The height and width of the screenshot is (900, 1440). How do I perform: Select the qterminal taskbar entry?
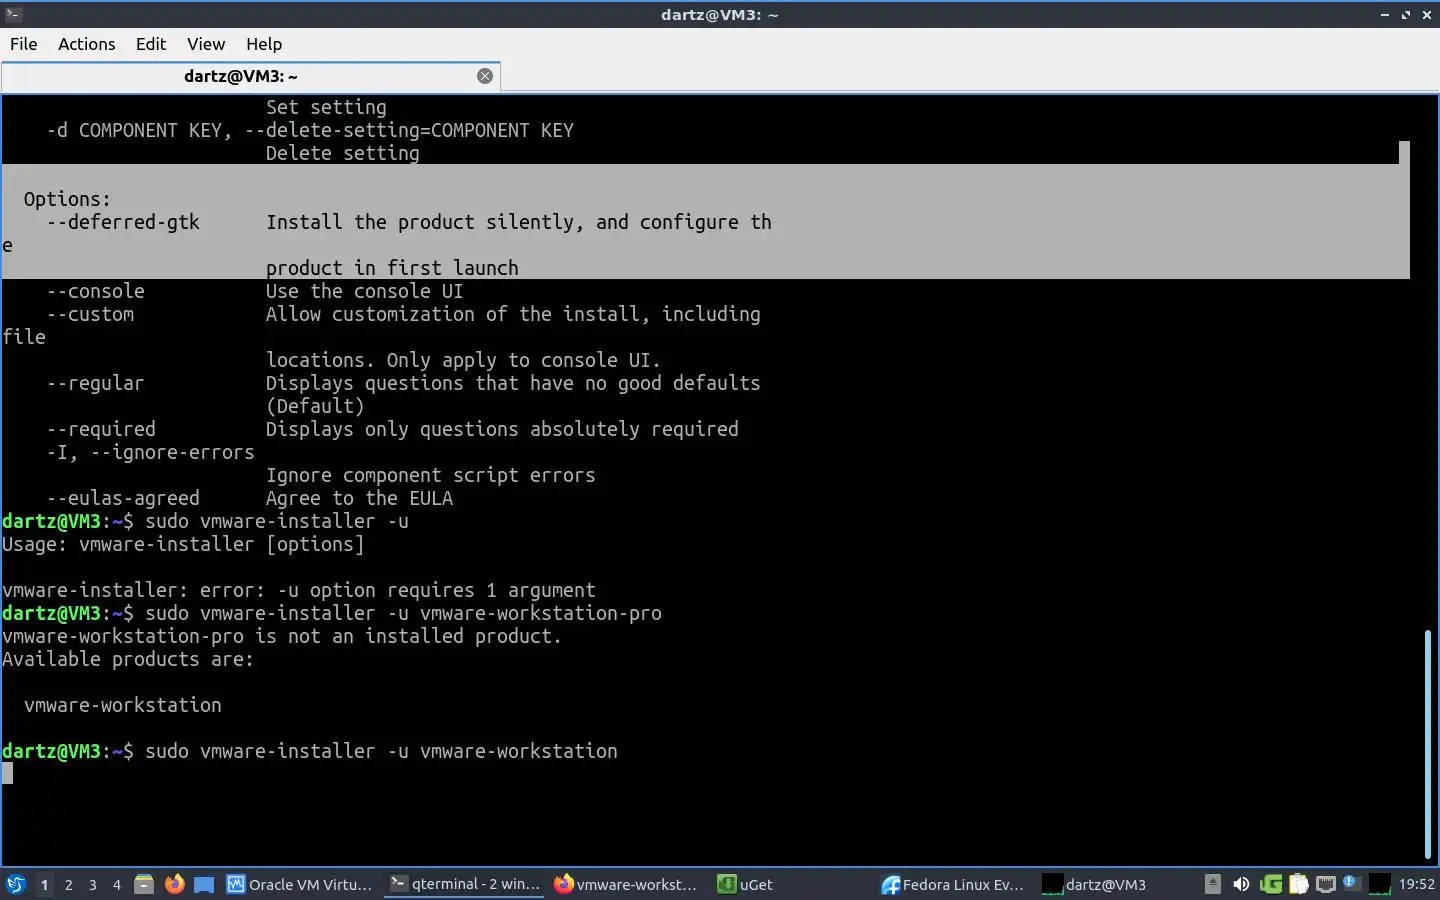[465, 884]
